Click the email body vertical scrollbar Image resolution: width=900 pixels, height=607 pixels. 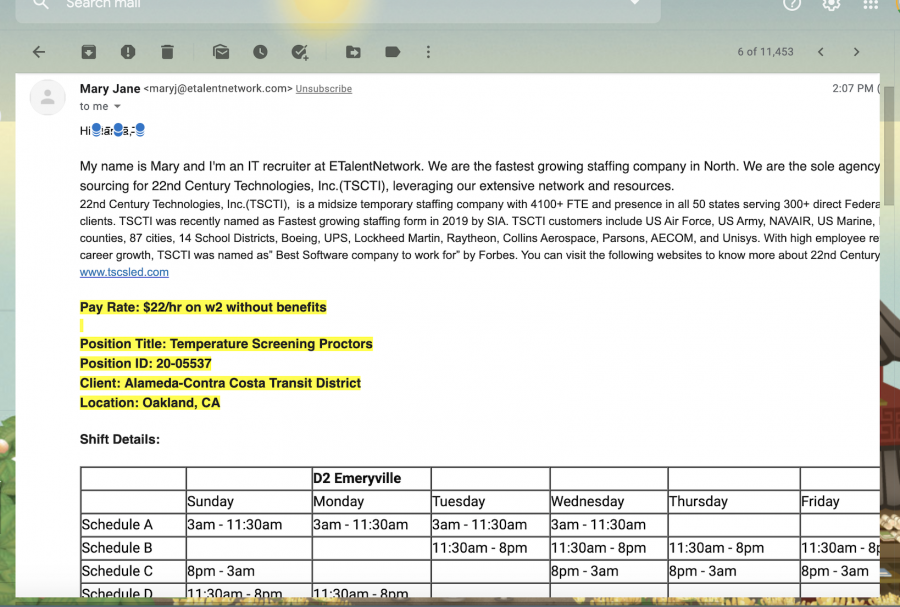pos(889,145)
